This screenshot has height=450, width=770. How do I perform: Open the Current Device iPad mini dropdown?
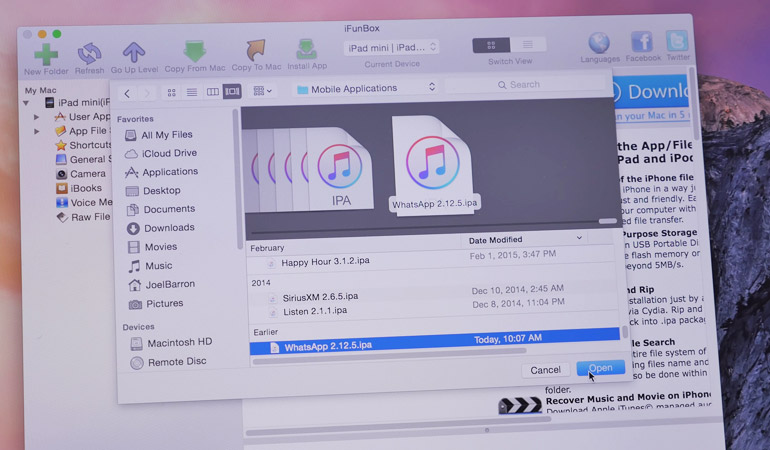click(x=391, y=47)
